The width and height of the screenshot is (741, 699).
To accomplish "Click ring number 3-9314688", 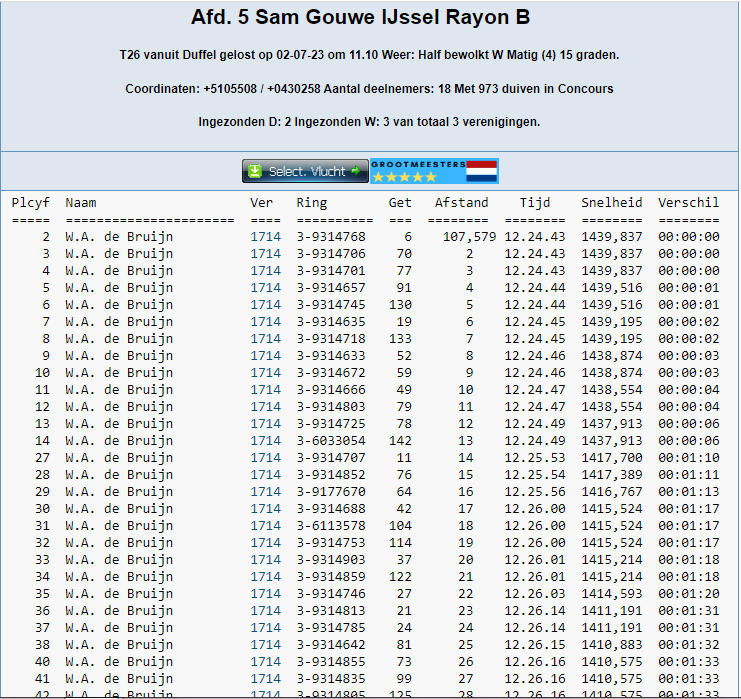I will tap(331, 509).
